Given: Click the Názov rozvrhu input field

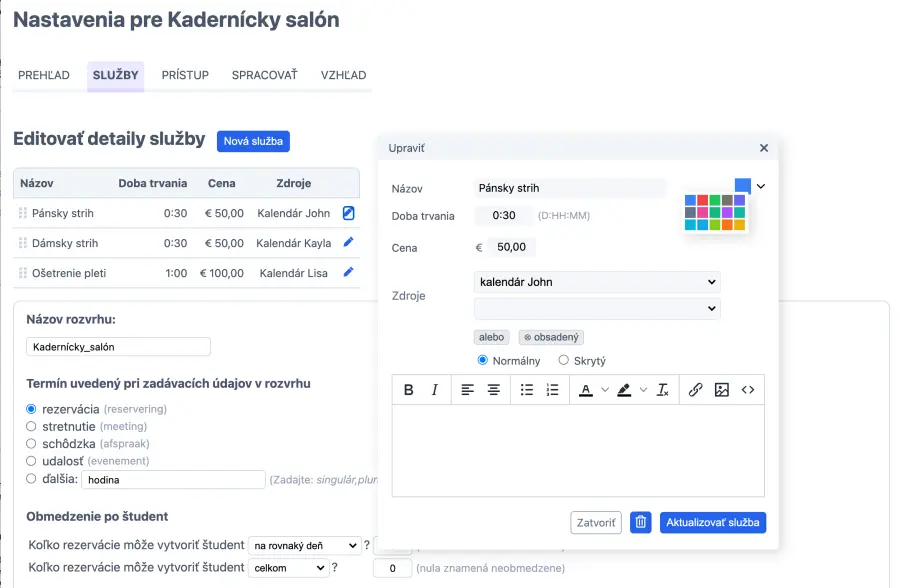Looking at the screenshot, I should 118,346.
